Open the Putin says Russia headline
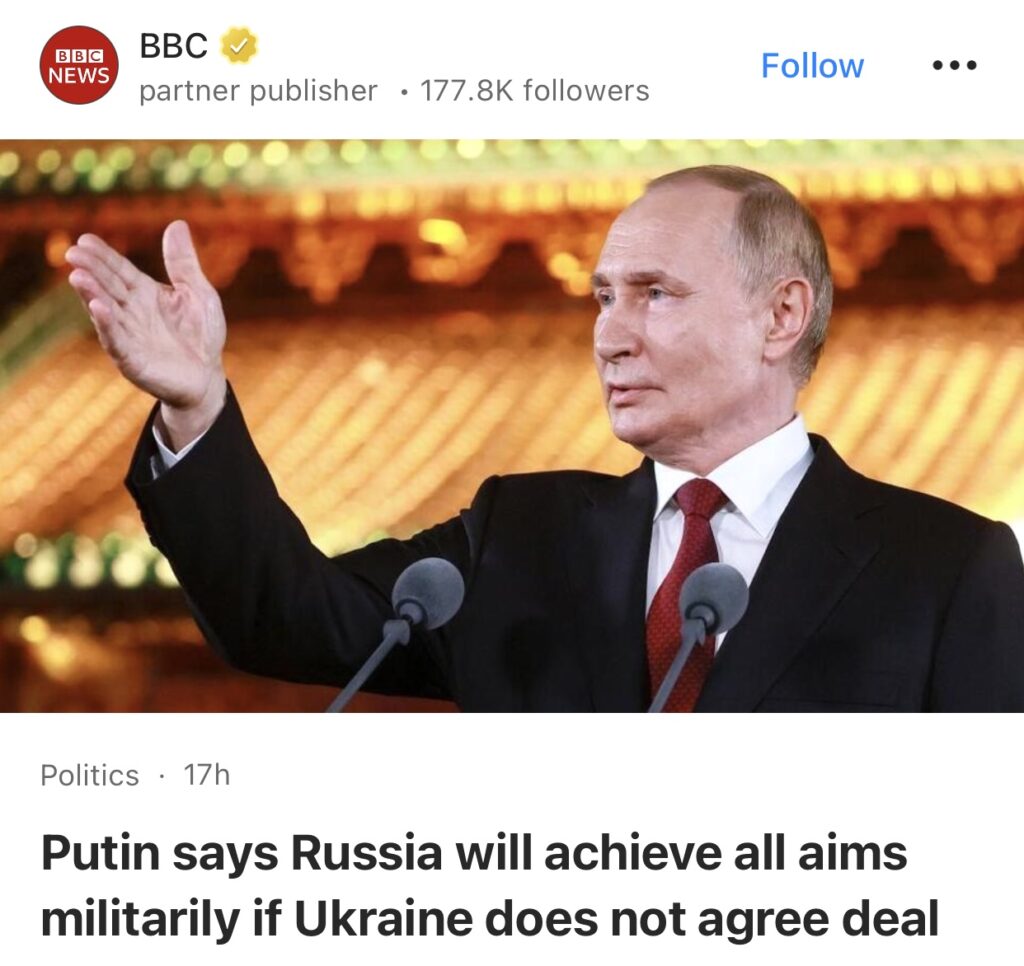1024x966 pixels. [490, 886]
